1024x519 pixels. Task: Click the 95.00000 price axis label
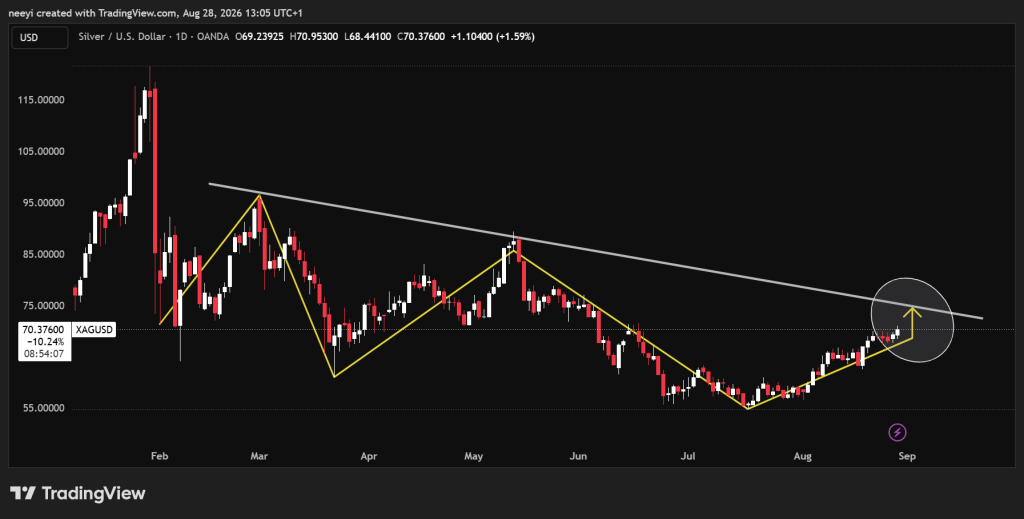[x=41, y=203]
